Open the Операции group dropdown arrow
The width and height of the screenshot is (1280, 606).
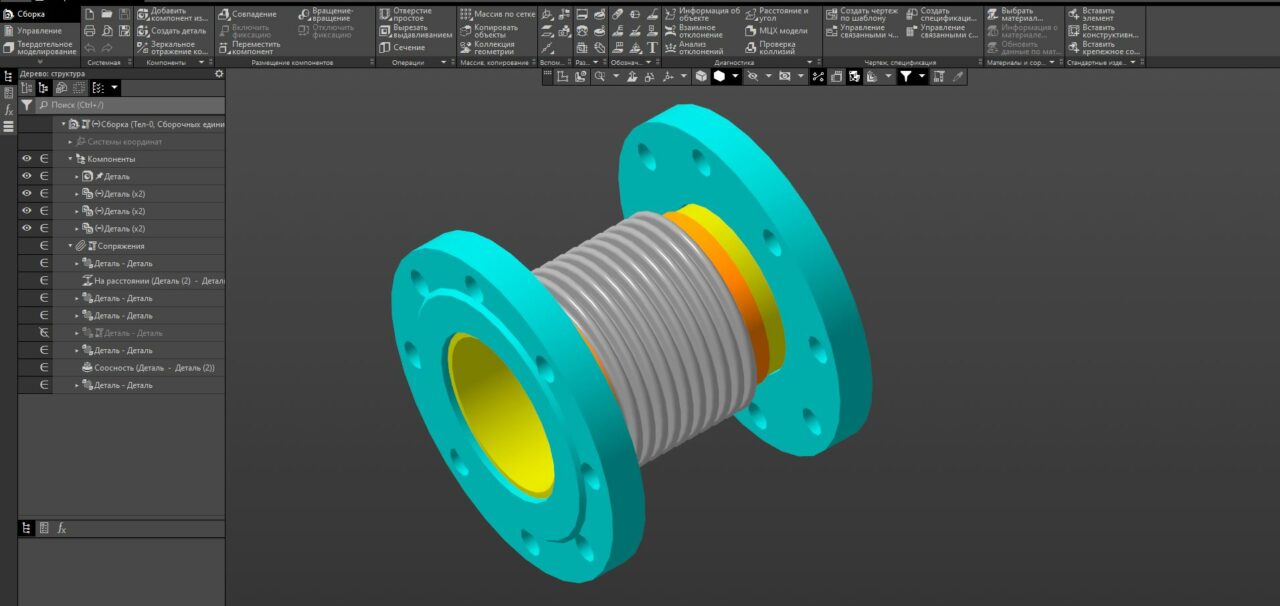[x=446, y=62]
